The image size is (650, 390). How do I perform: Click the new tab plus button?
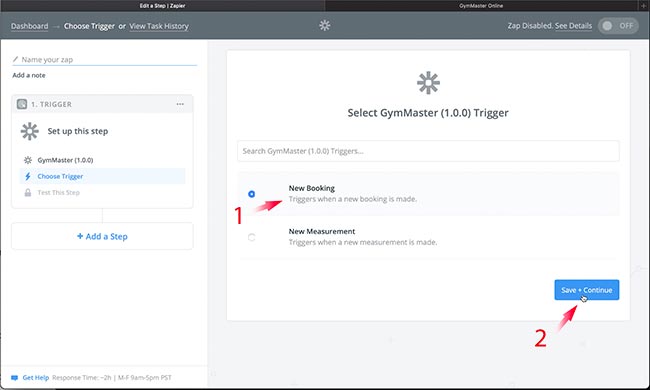[643, 5]
